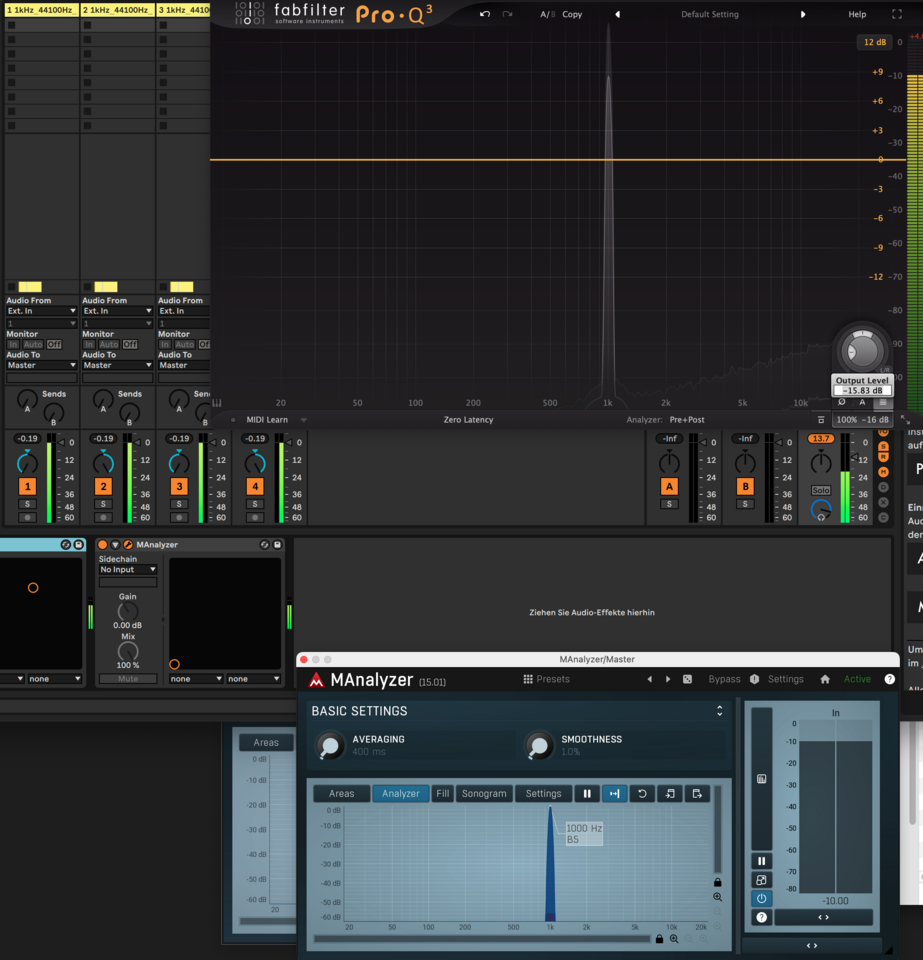The height and width of the screenshot is (960, 923).
Task: Open Settings button in analyzer toolbar
Action: (x=544, y=793)
